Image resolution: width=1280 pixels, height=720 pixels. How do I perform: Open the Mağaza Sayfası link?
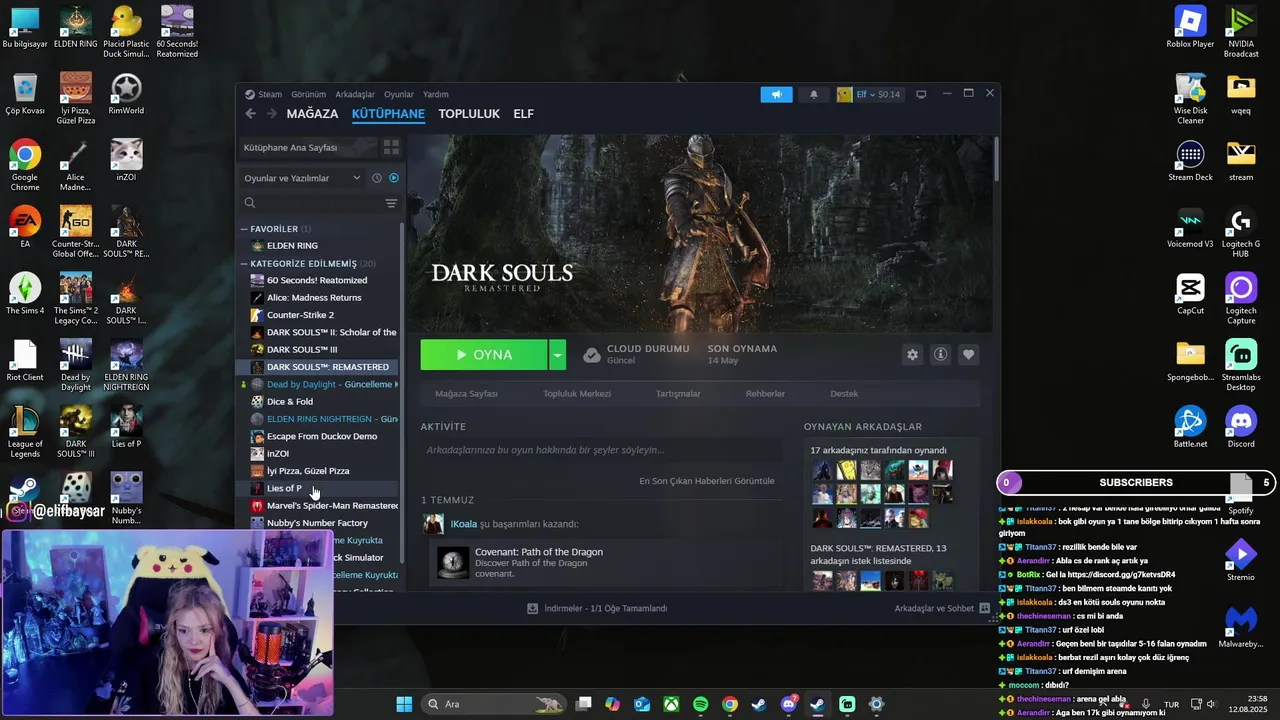(466, 394)
